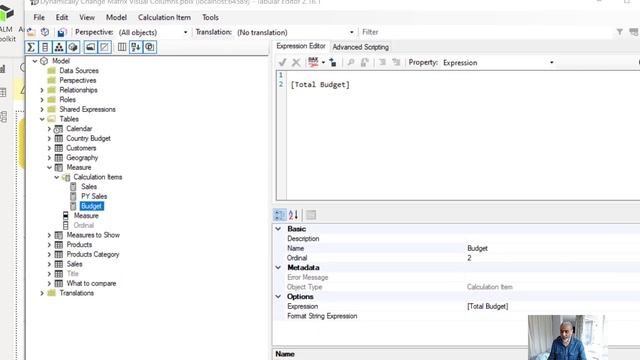Select the What to compare table
Image resolution: width=640 pixels, height=360 pixels.
tap(91, 283)
